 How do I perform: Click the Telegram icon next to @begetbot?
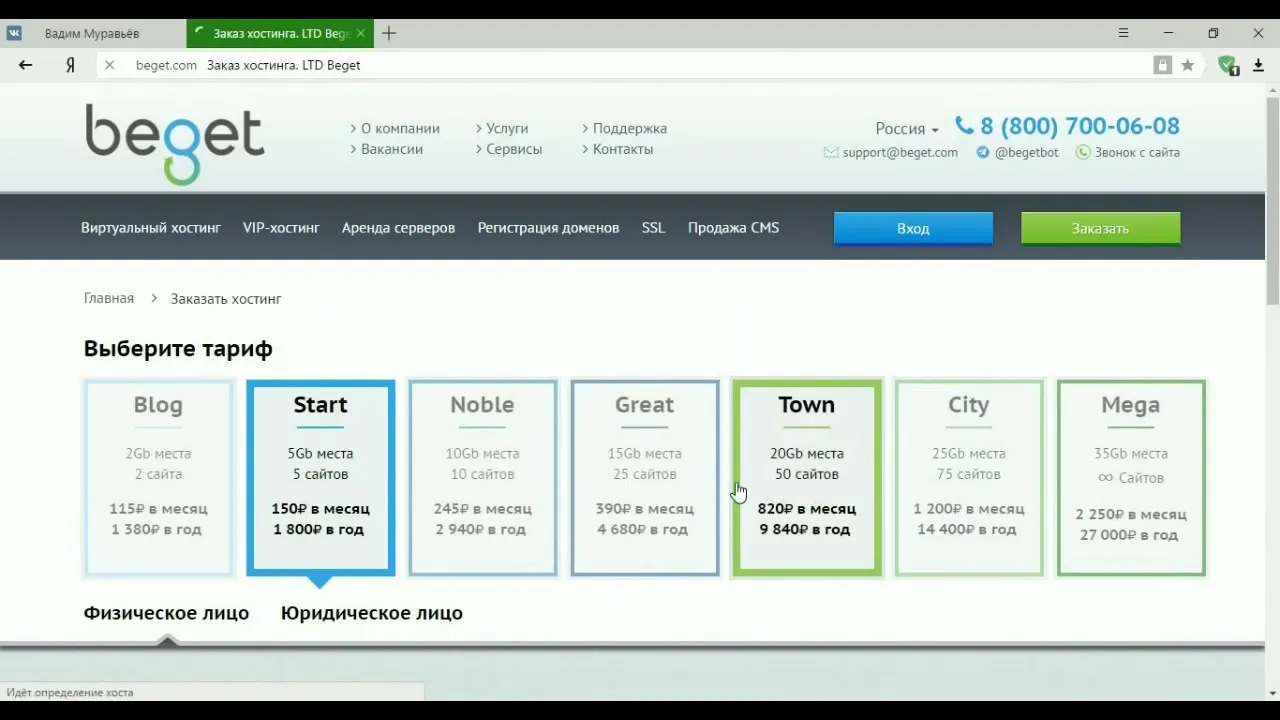pos(983,153)
